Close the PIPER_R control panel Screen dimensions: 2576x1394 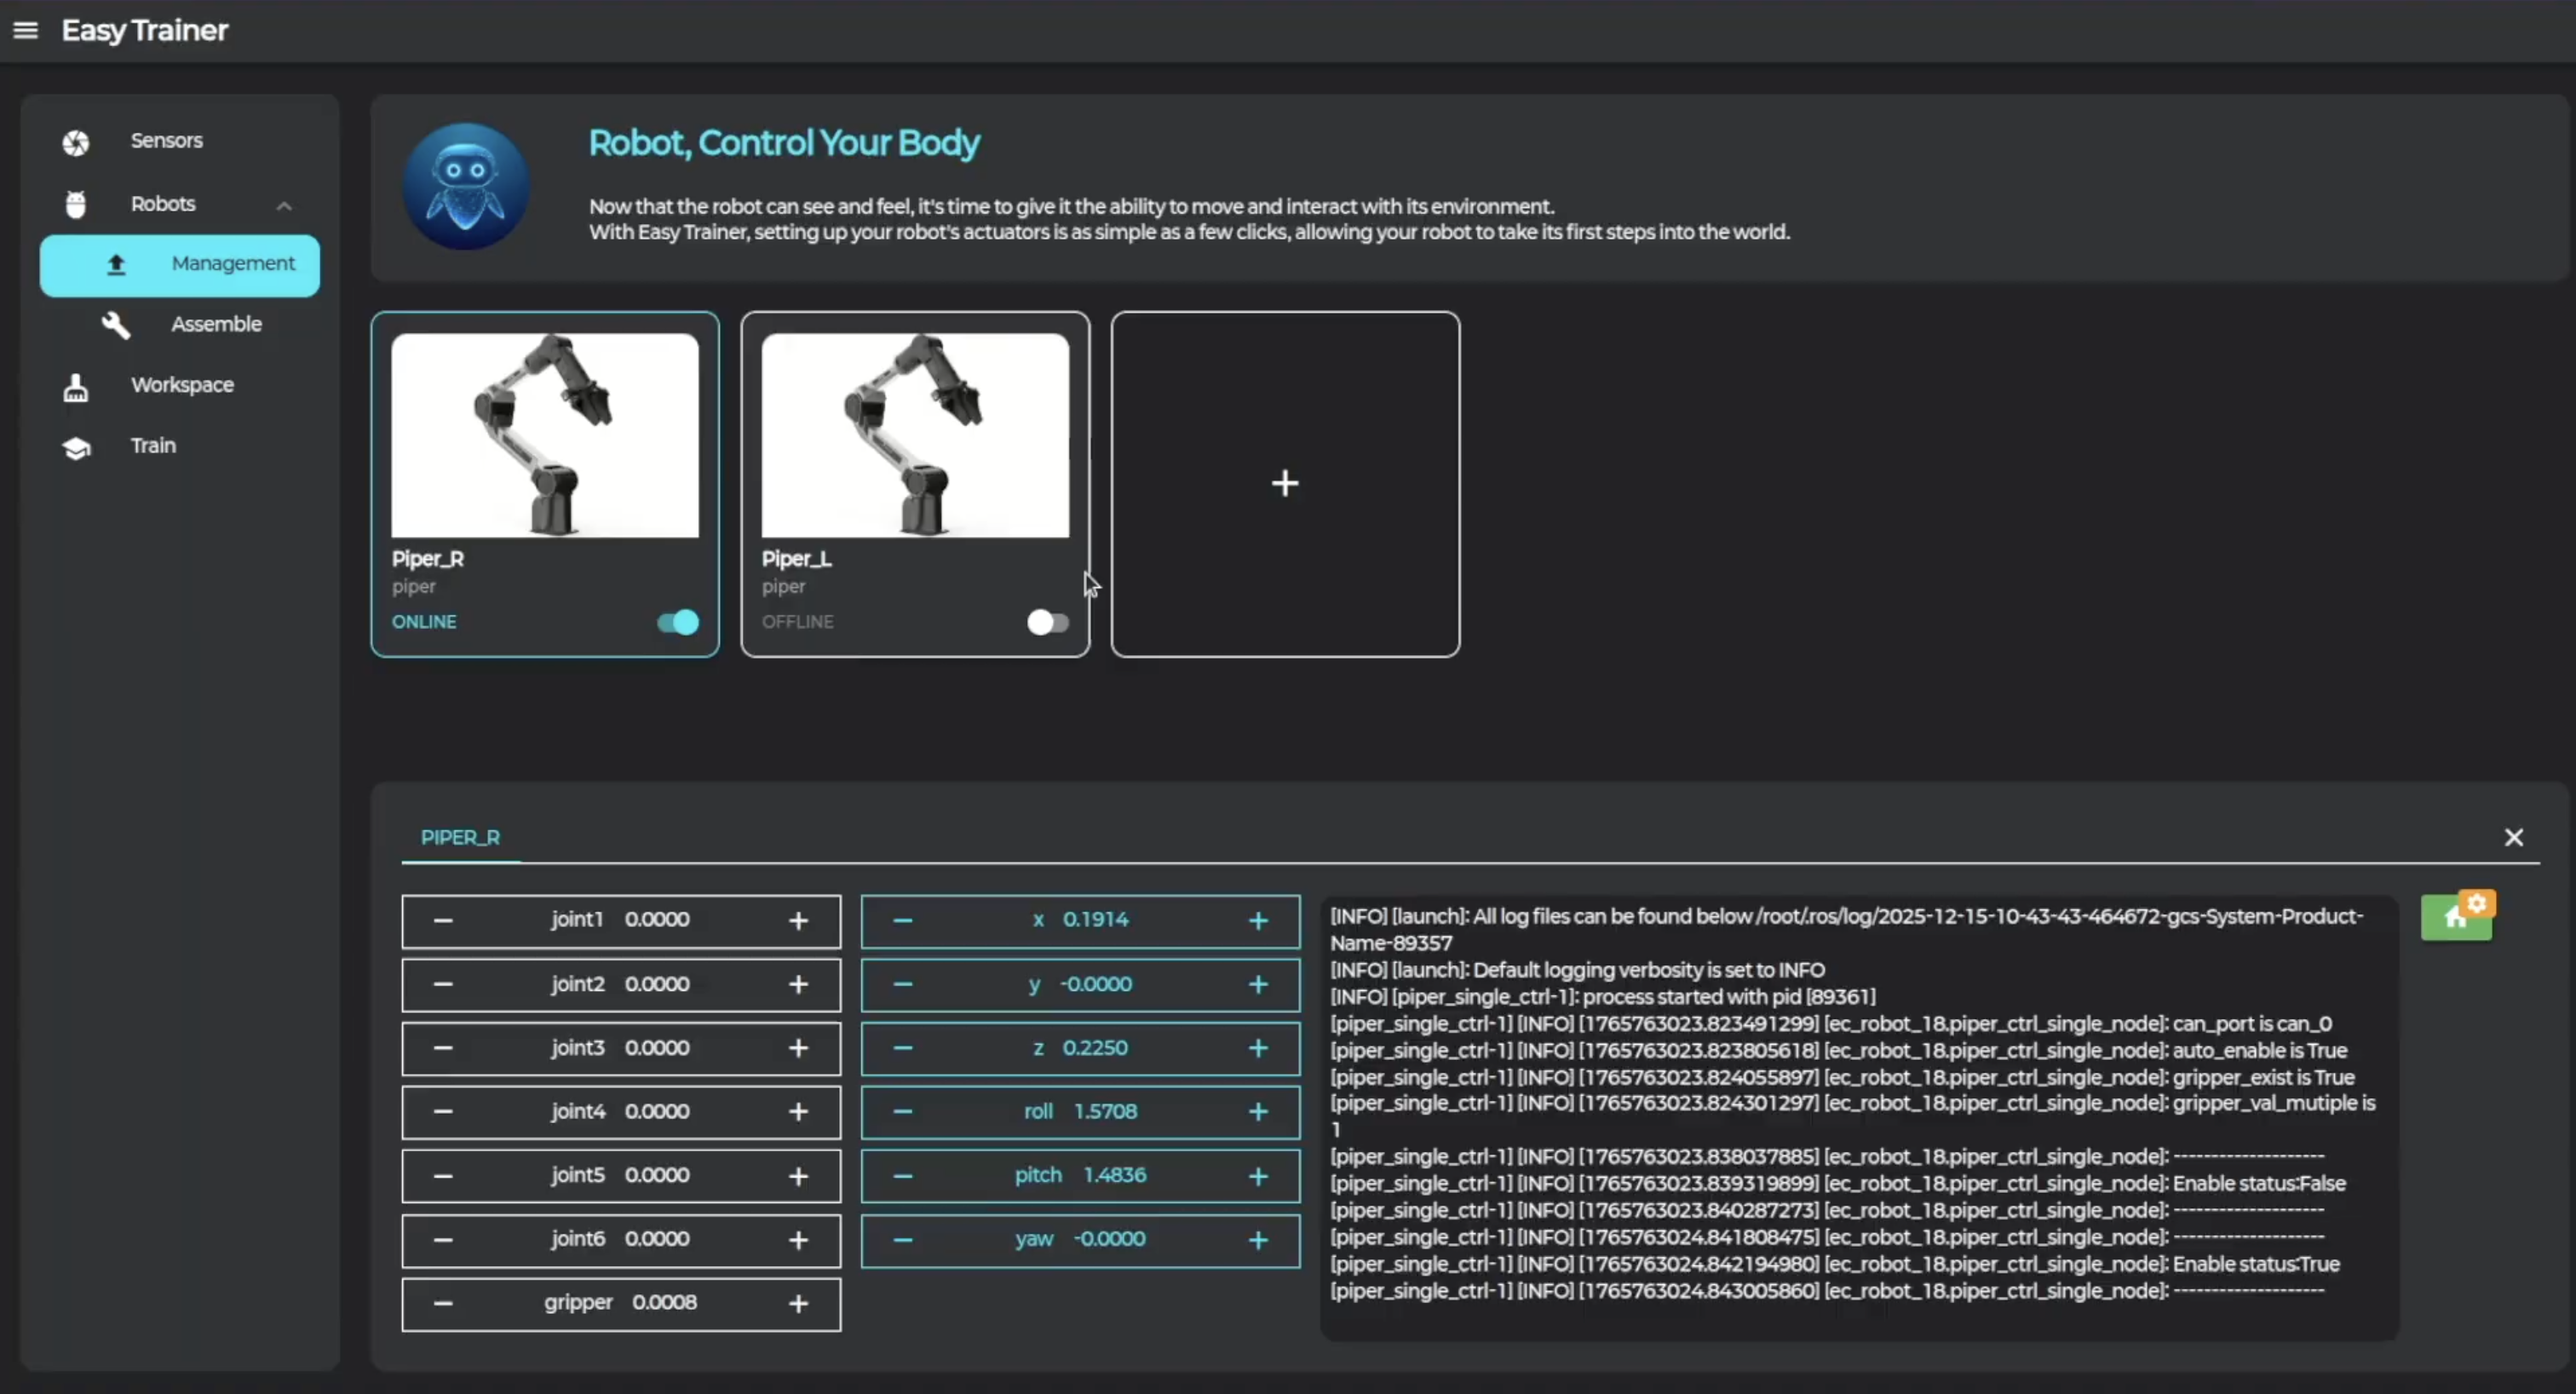[x=2513, y=837]
